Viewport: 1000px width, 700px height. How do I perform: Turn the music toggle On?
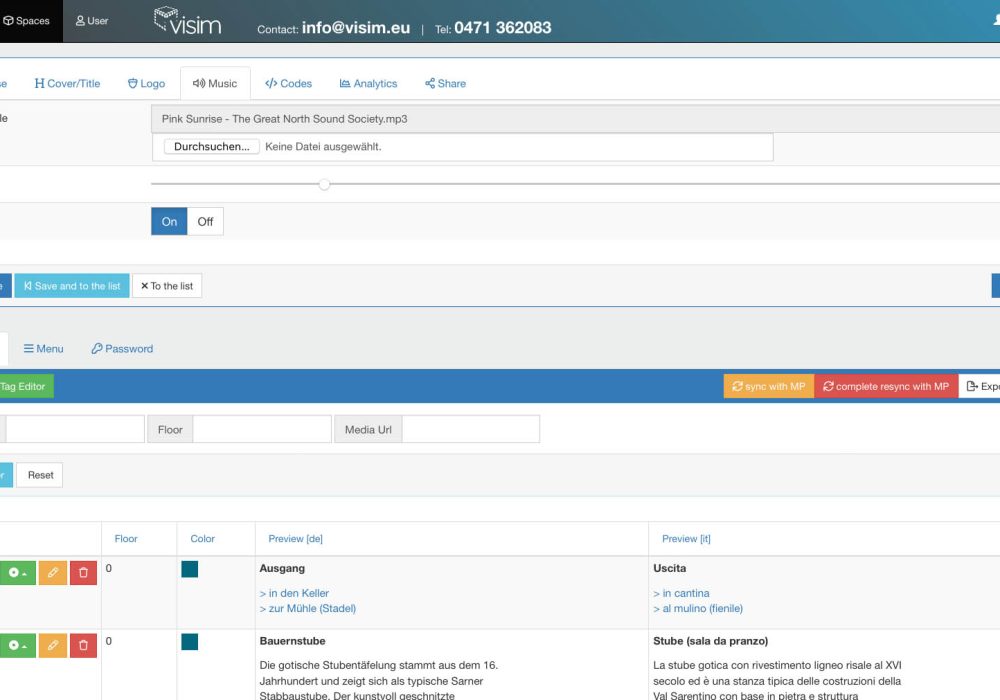[x=168, y=221]
